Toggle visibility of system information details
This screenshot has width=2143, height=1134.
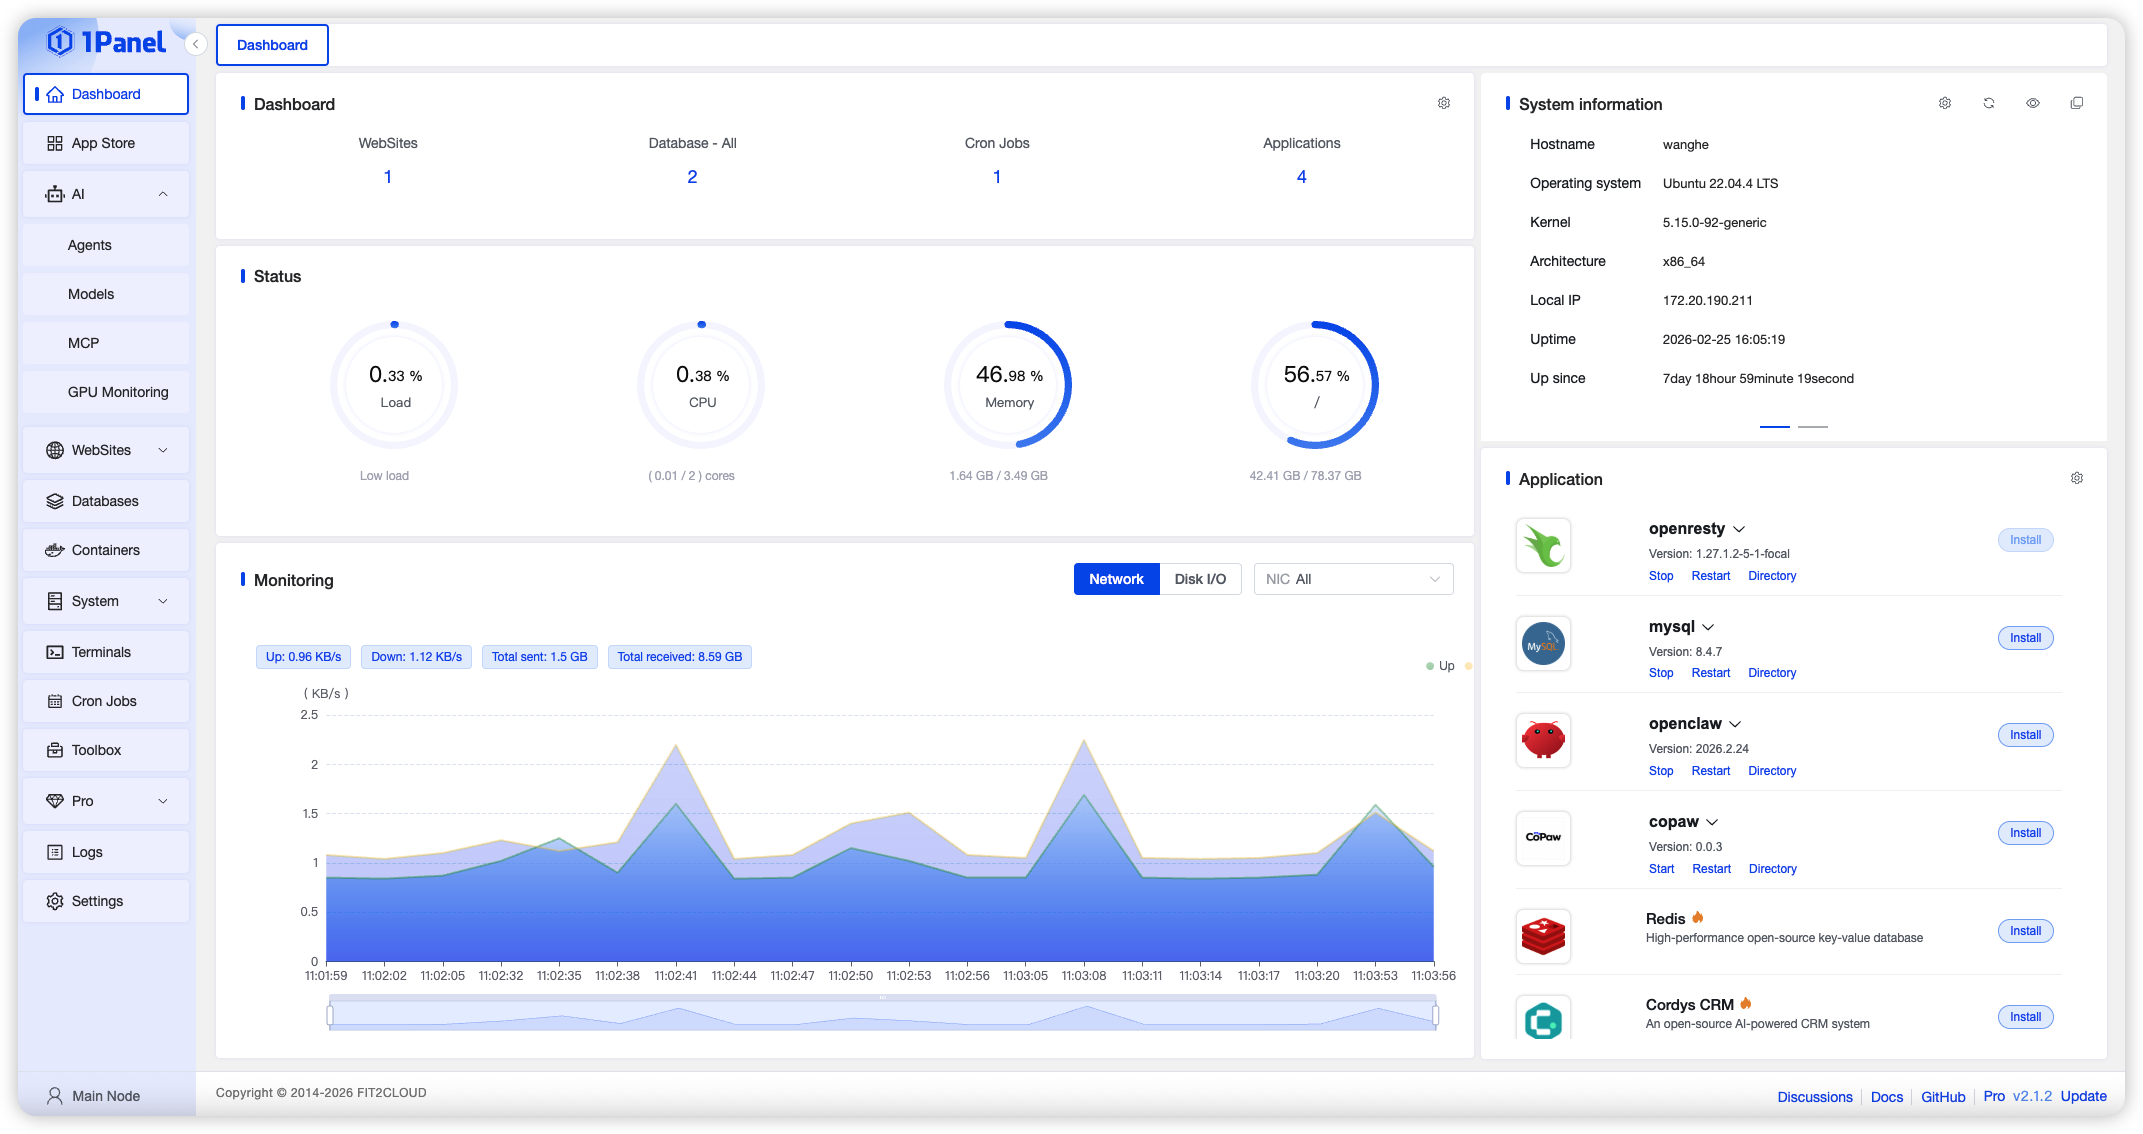pyautogui.click(x=2032, y=102)
